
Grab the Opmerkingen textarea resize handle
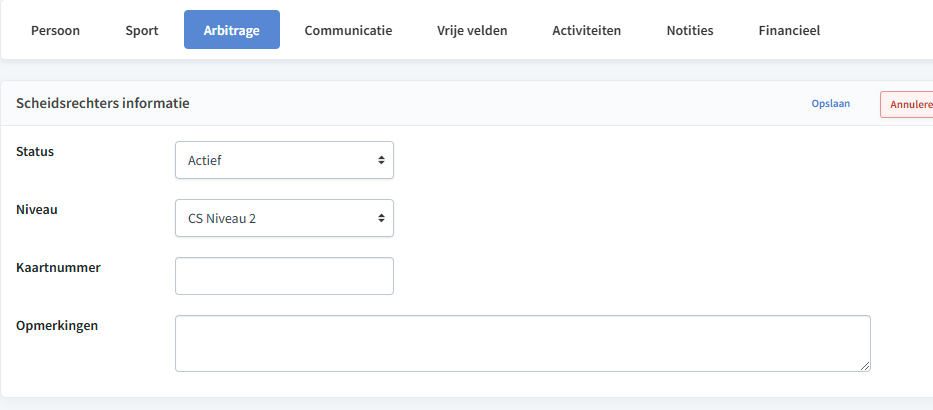click(865, 366)
